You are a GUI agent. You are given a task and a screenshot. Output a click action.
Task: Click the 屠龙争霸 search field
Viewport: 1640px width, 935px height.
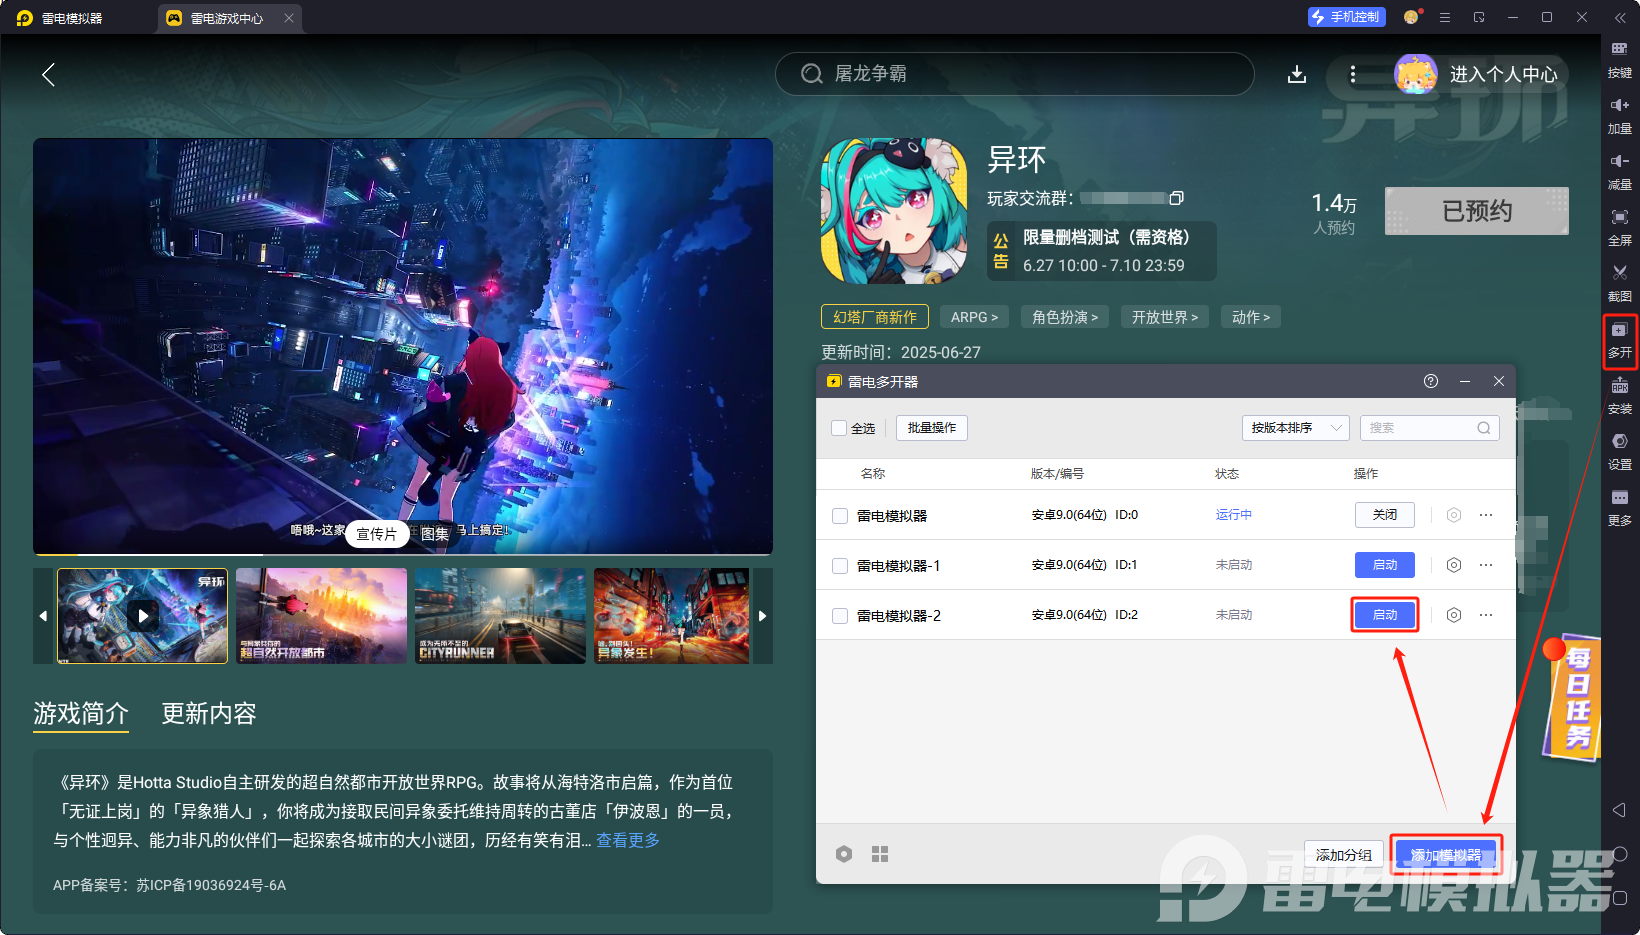1015,74
